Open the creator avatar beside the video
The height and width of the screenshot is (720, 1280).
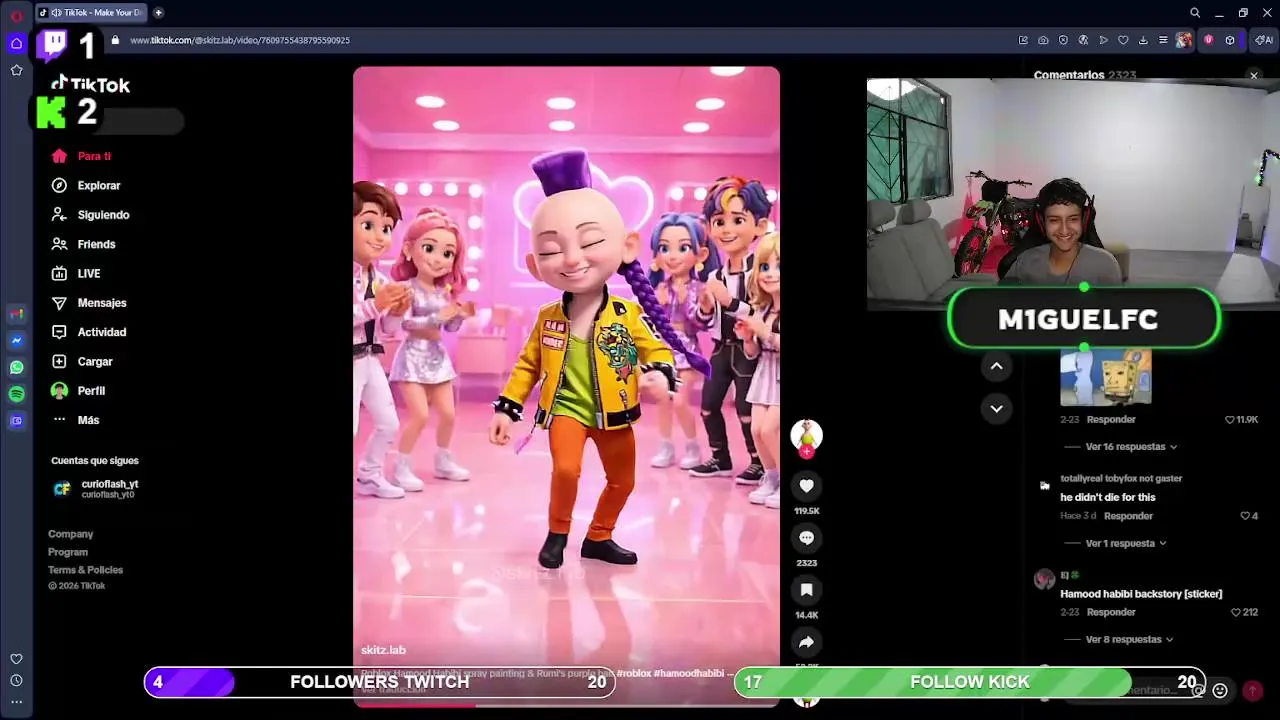click(806, 435)
